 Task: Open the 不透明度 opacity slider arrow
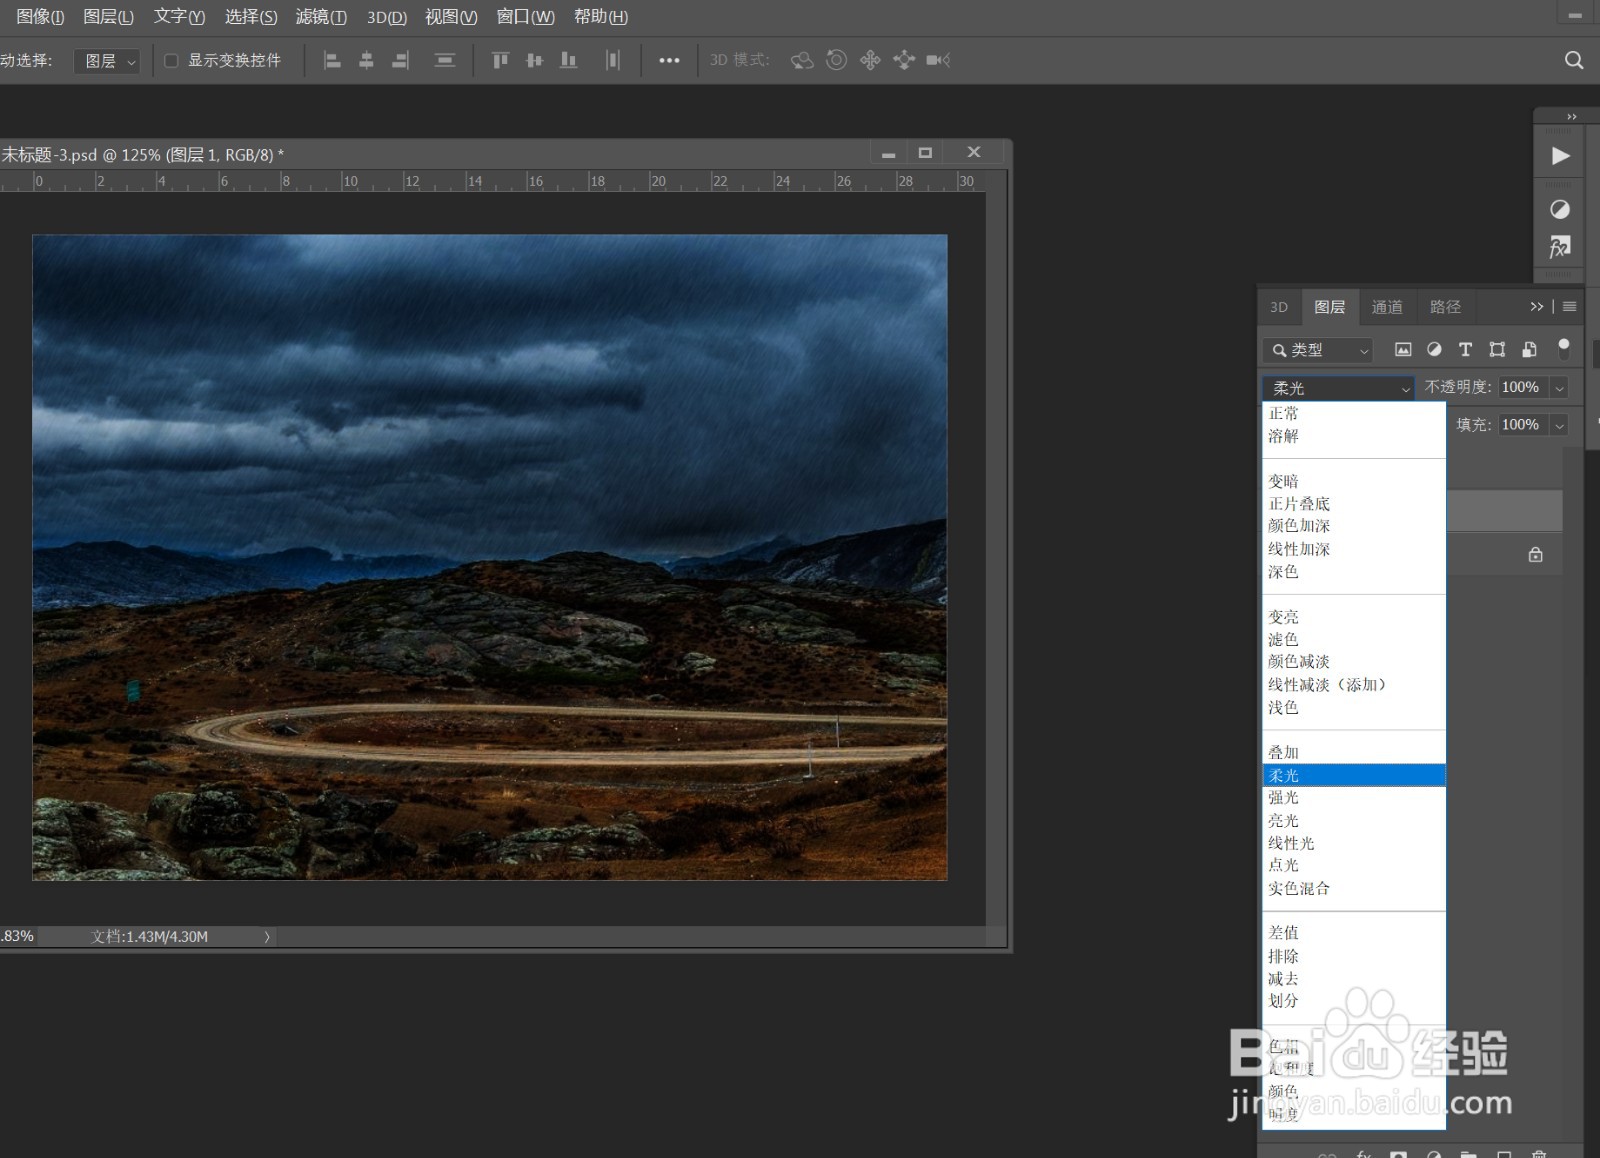[x=1559, y=388]
